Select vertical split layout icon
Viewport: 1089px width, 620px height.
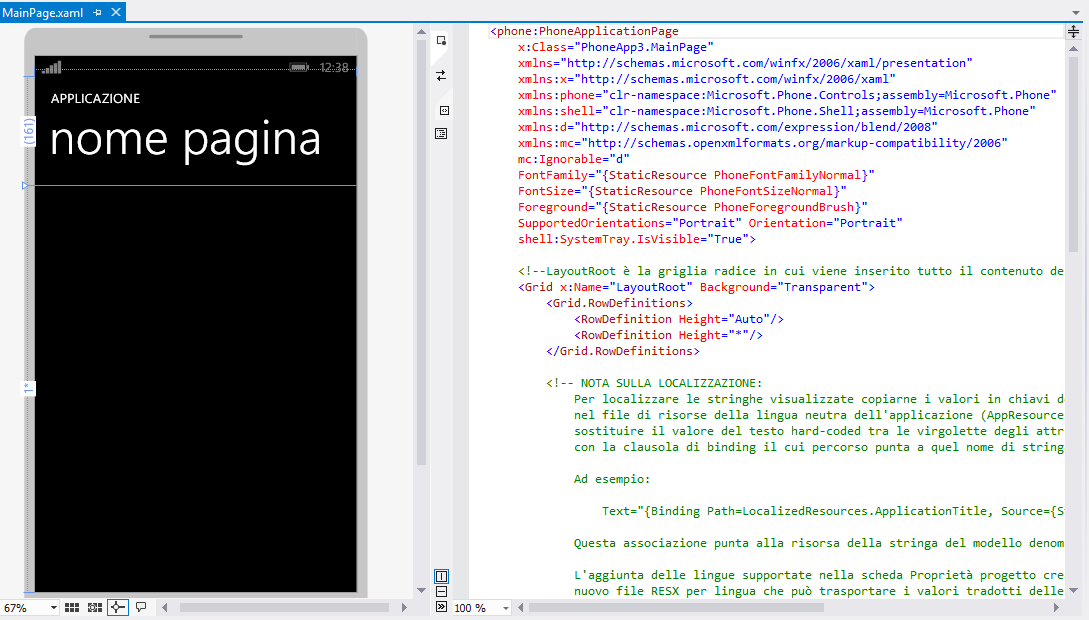coord(441,576)
